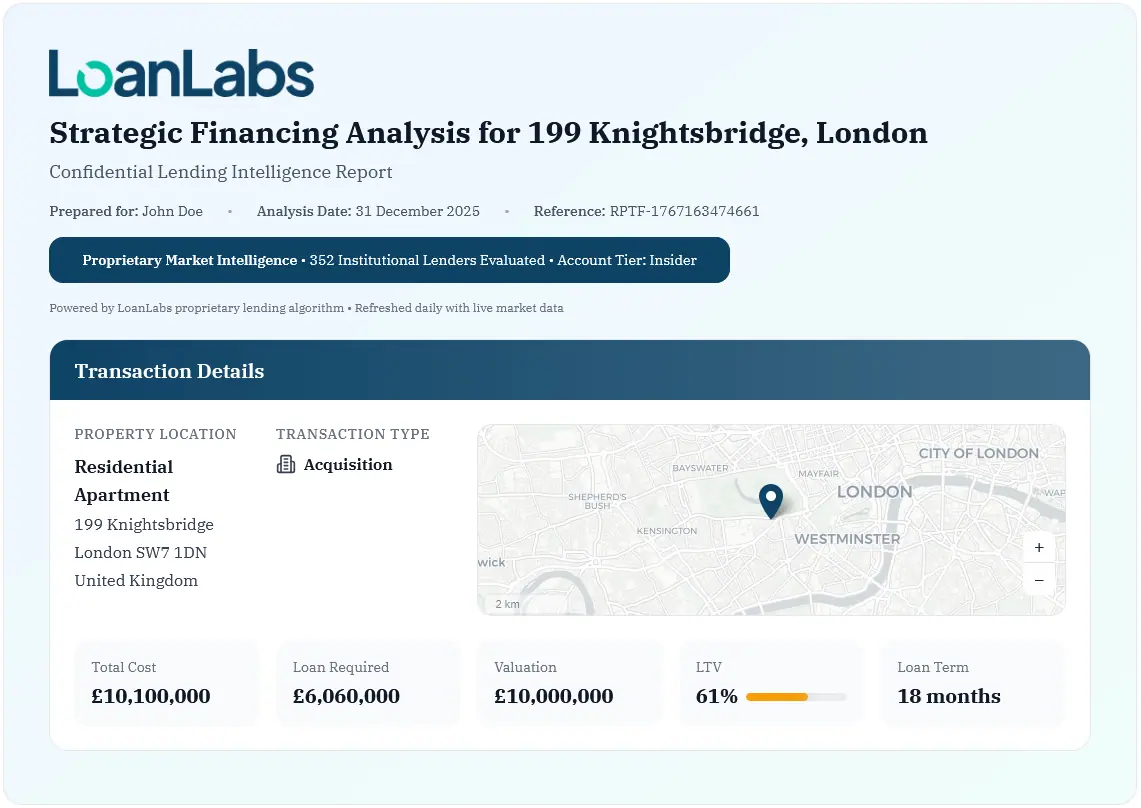The image size is (1141, 808).
Task: Click the City of London map label
Action: tap(978, 453)
